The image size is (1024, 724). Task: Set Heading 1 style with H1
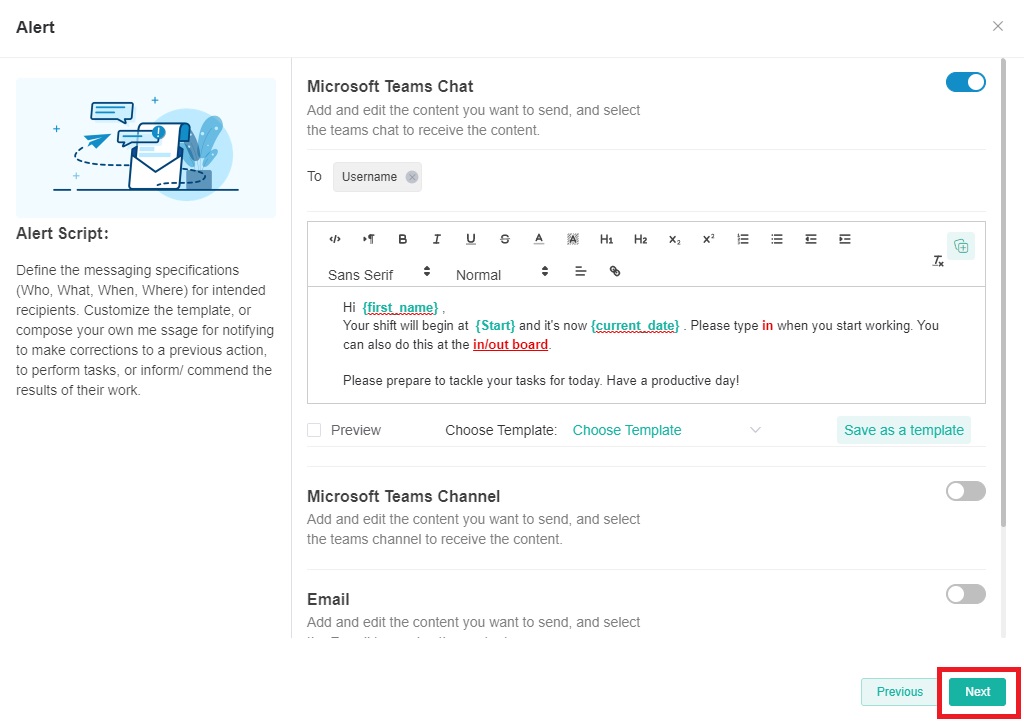[607, 239]
